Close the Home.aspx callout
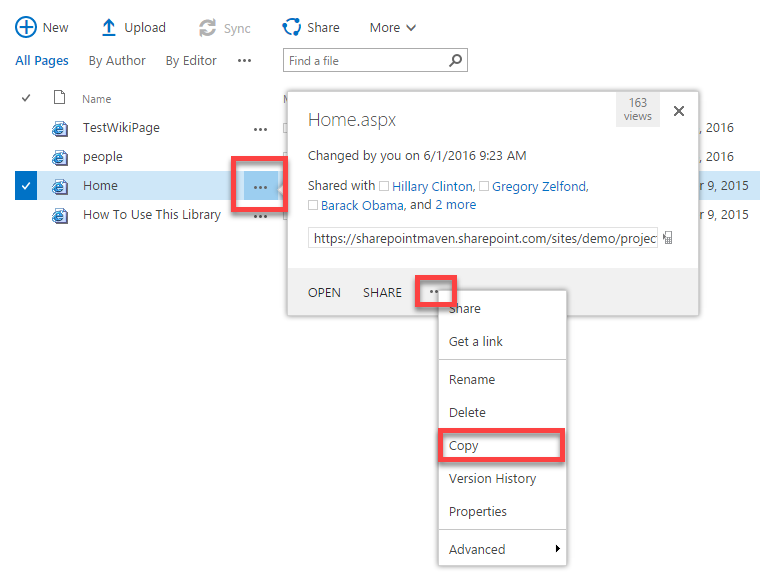The width and height of the screenshot is (770, 575). tap(679, 111)
